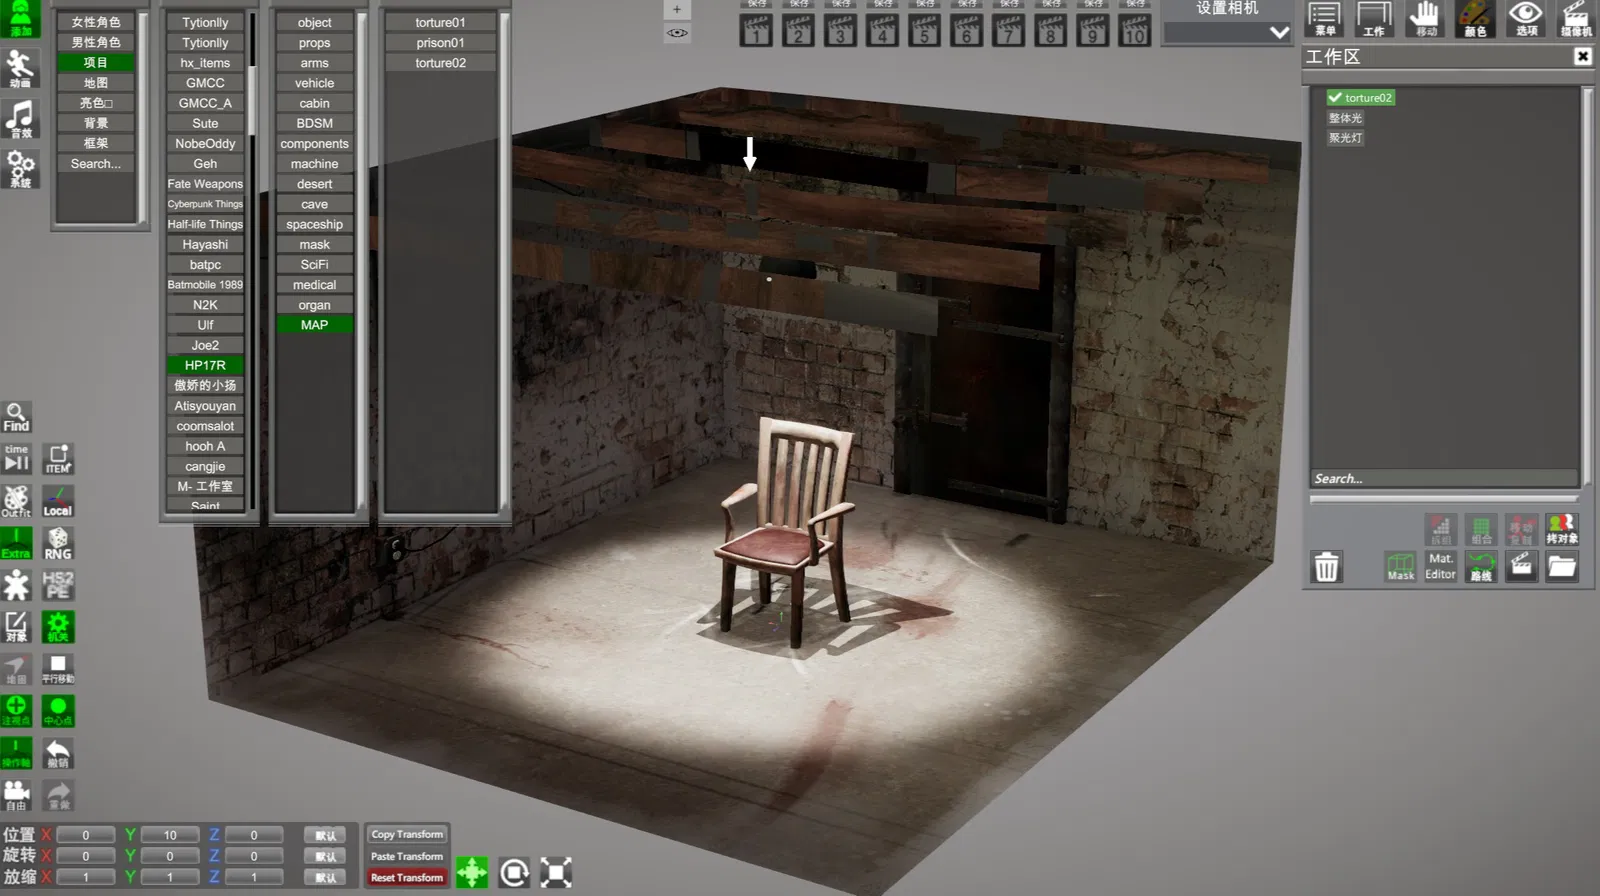Open the 菜单 menu panel

pyautogui.click(x=1324, y=19)
